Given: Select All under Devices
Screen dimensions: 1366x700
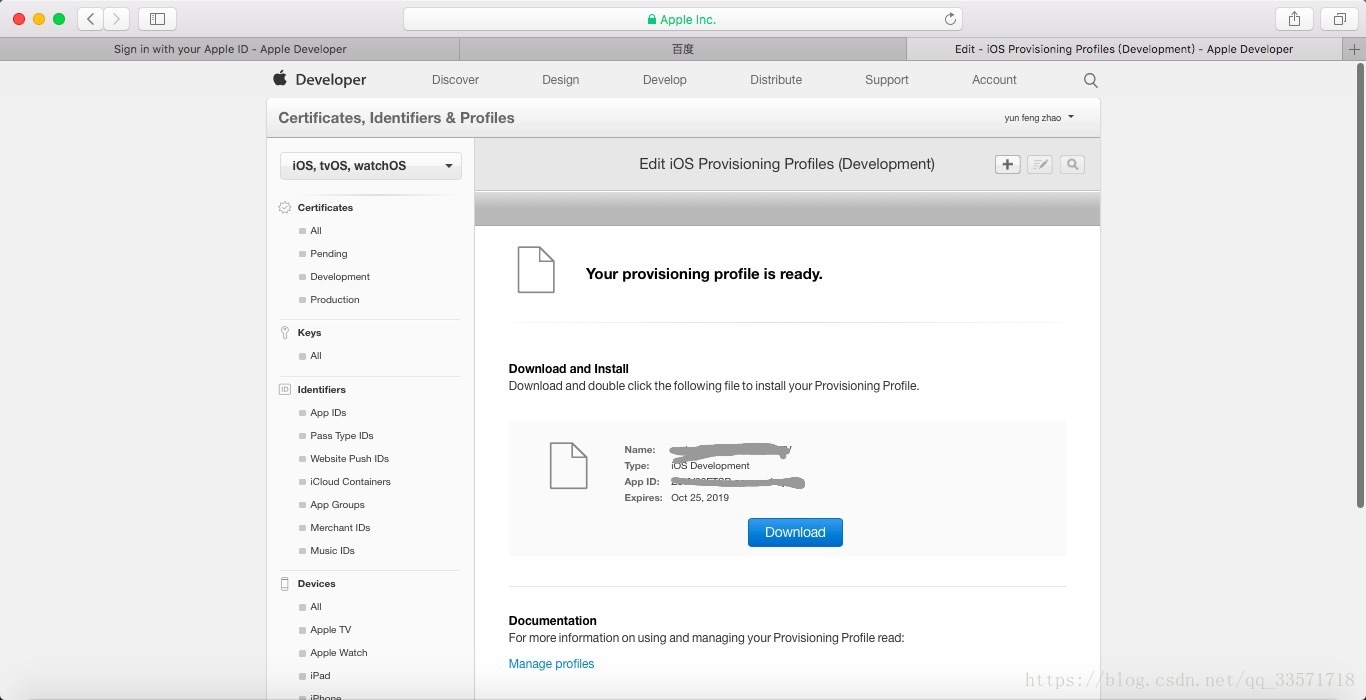Looking at the screenshot, I should pos(316,607).
